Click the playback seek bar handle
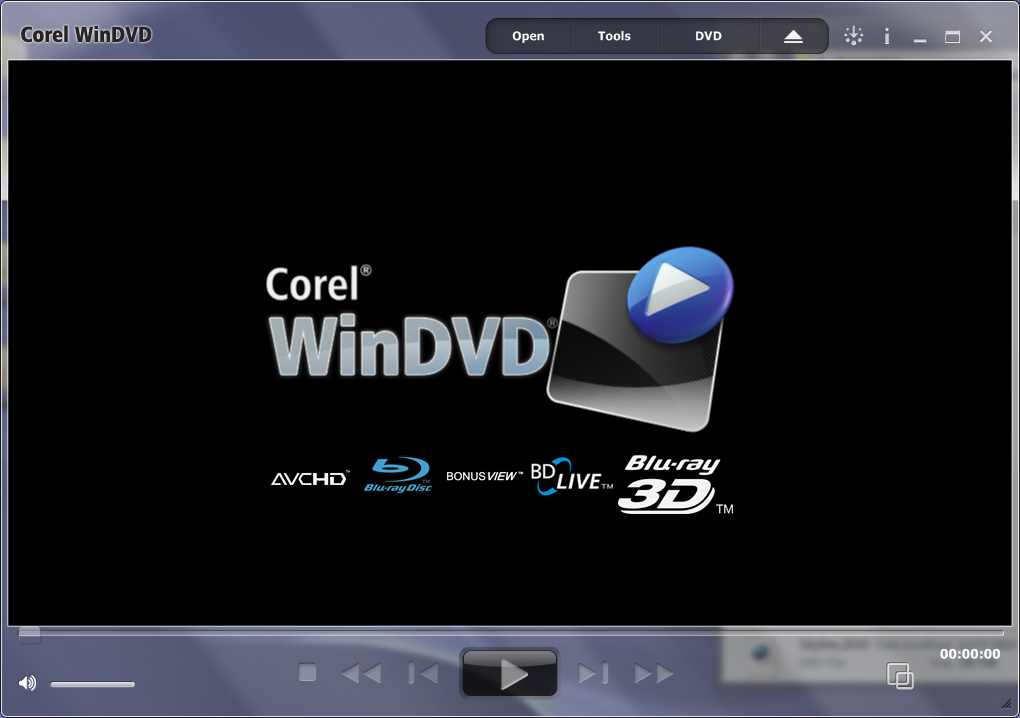 click(x=29, y=634)
